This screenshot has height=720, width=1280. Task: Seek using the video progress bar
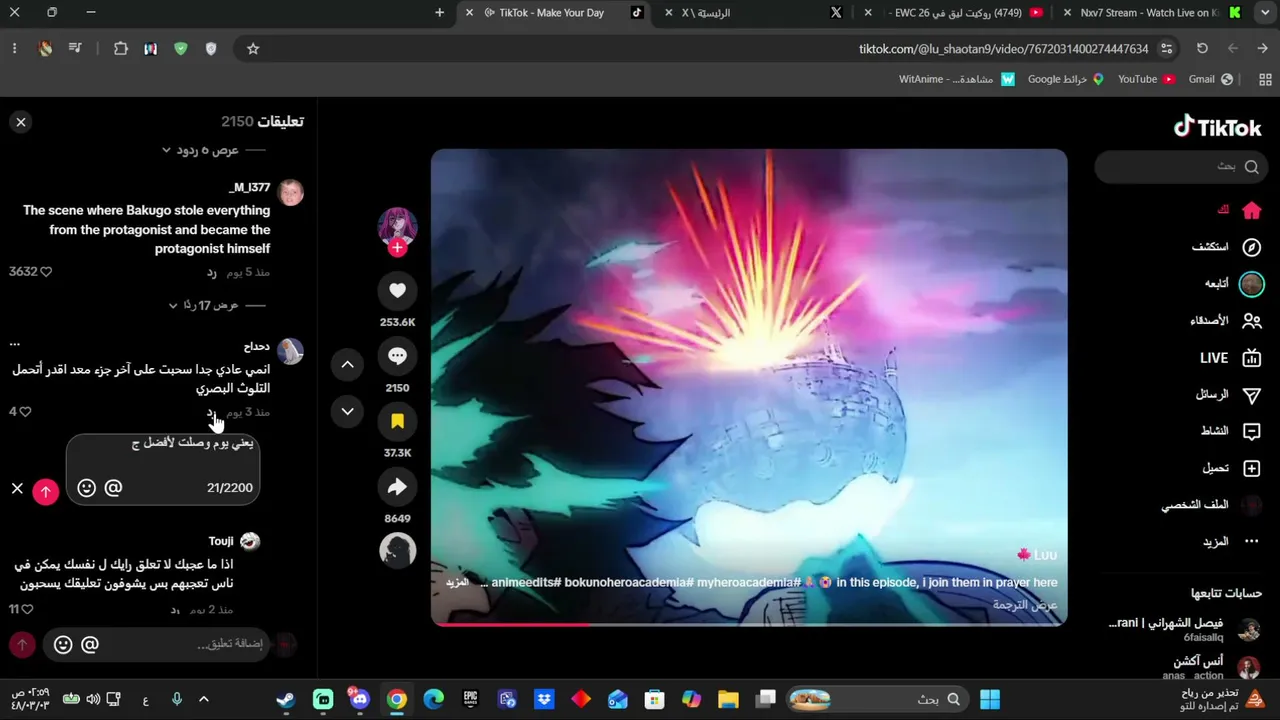pos(749,624)
